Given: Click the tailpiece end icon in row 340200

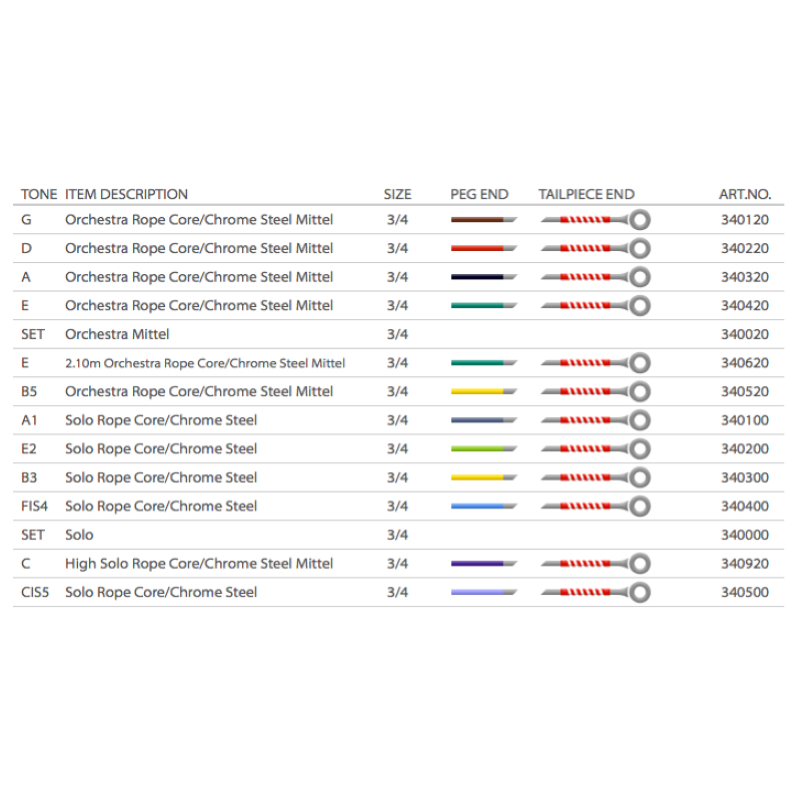Looking at the screenshot, I should [595, 449].
